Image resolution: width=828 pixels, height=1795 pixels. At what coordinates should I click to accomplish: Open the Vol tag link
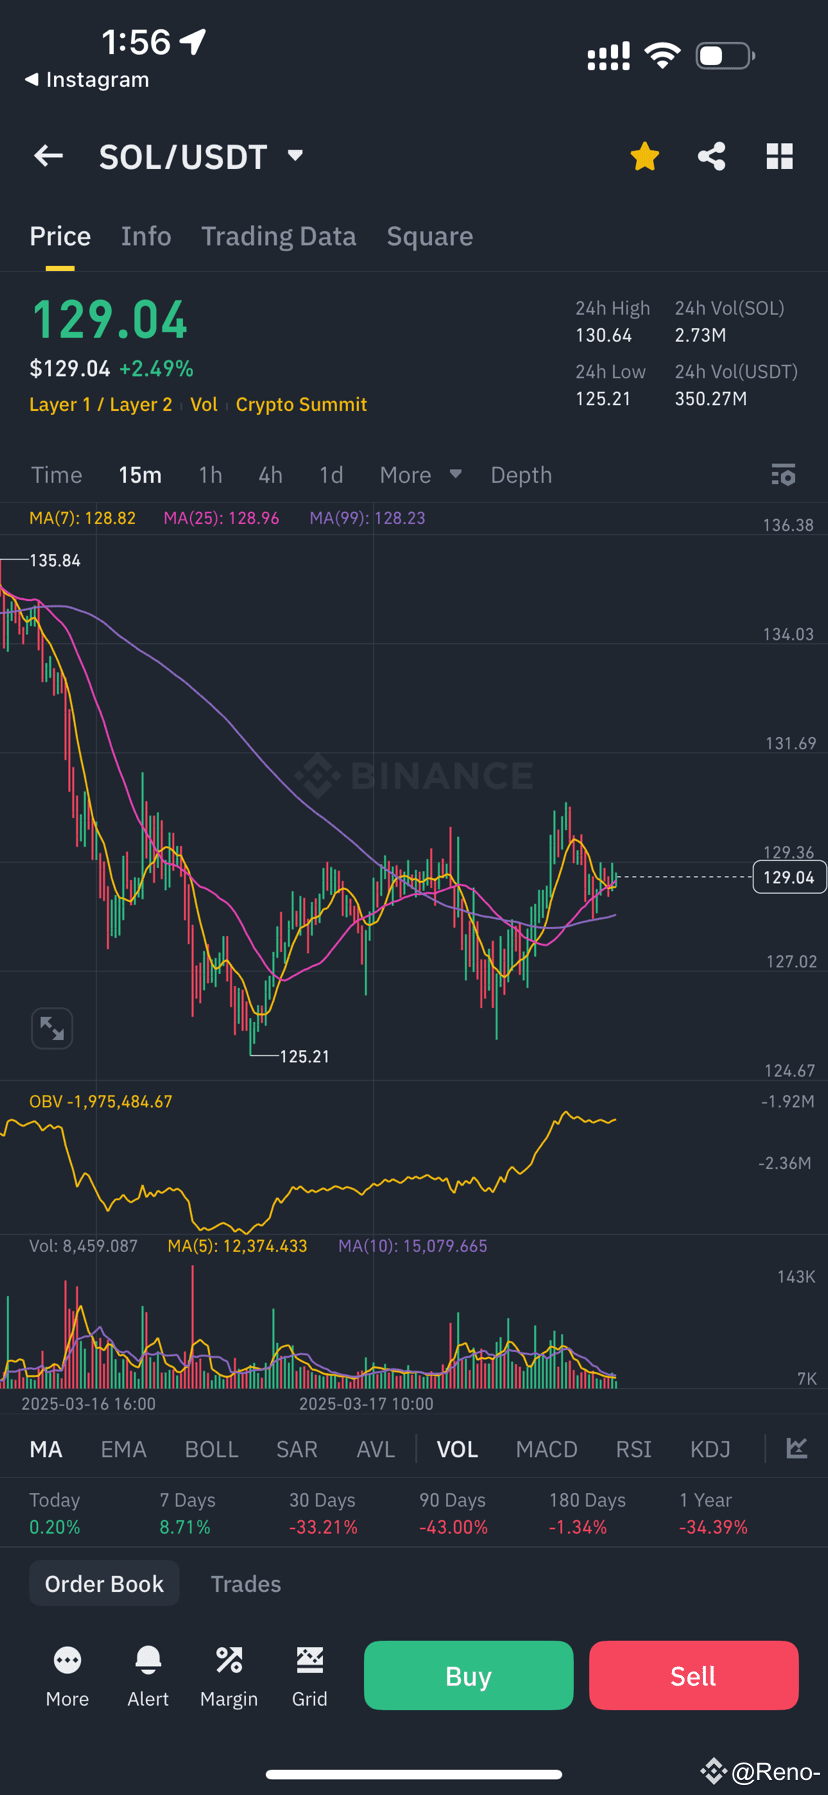click(x=204, y=404)
